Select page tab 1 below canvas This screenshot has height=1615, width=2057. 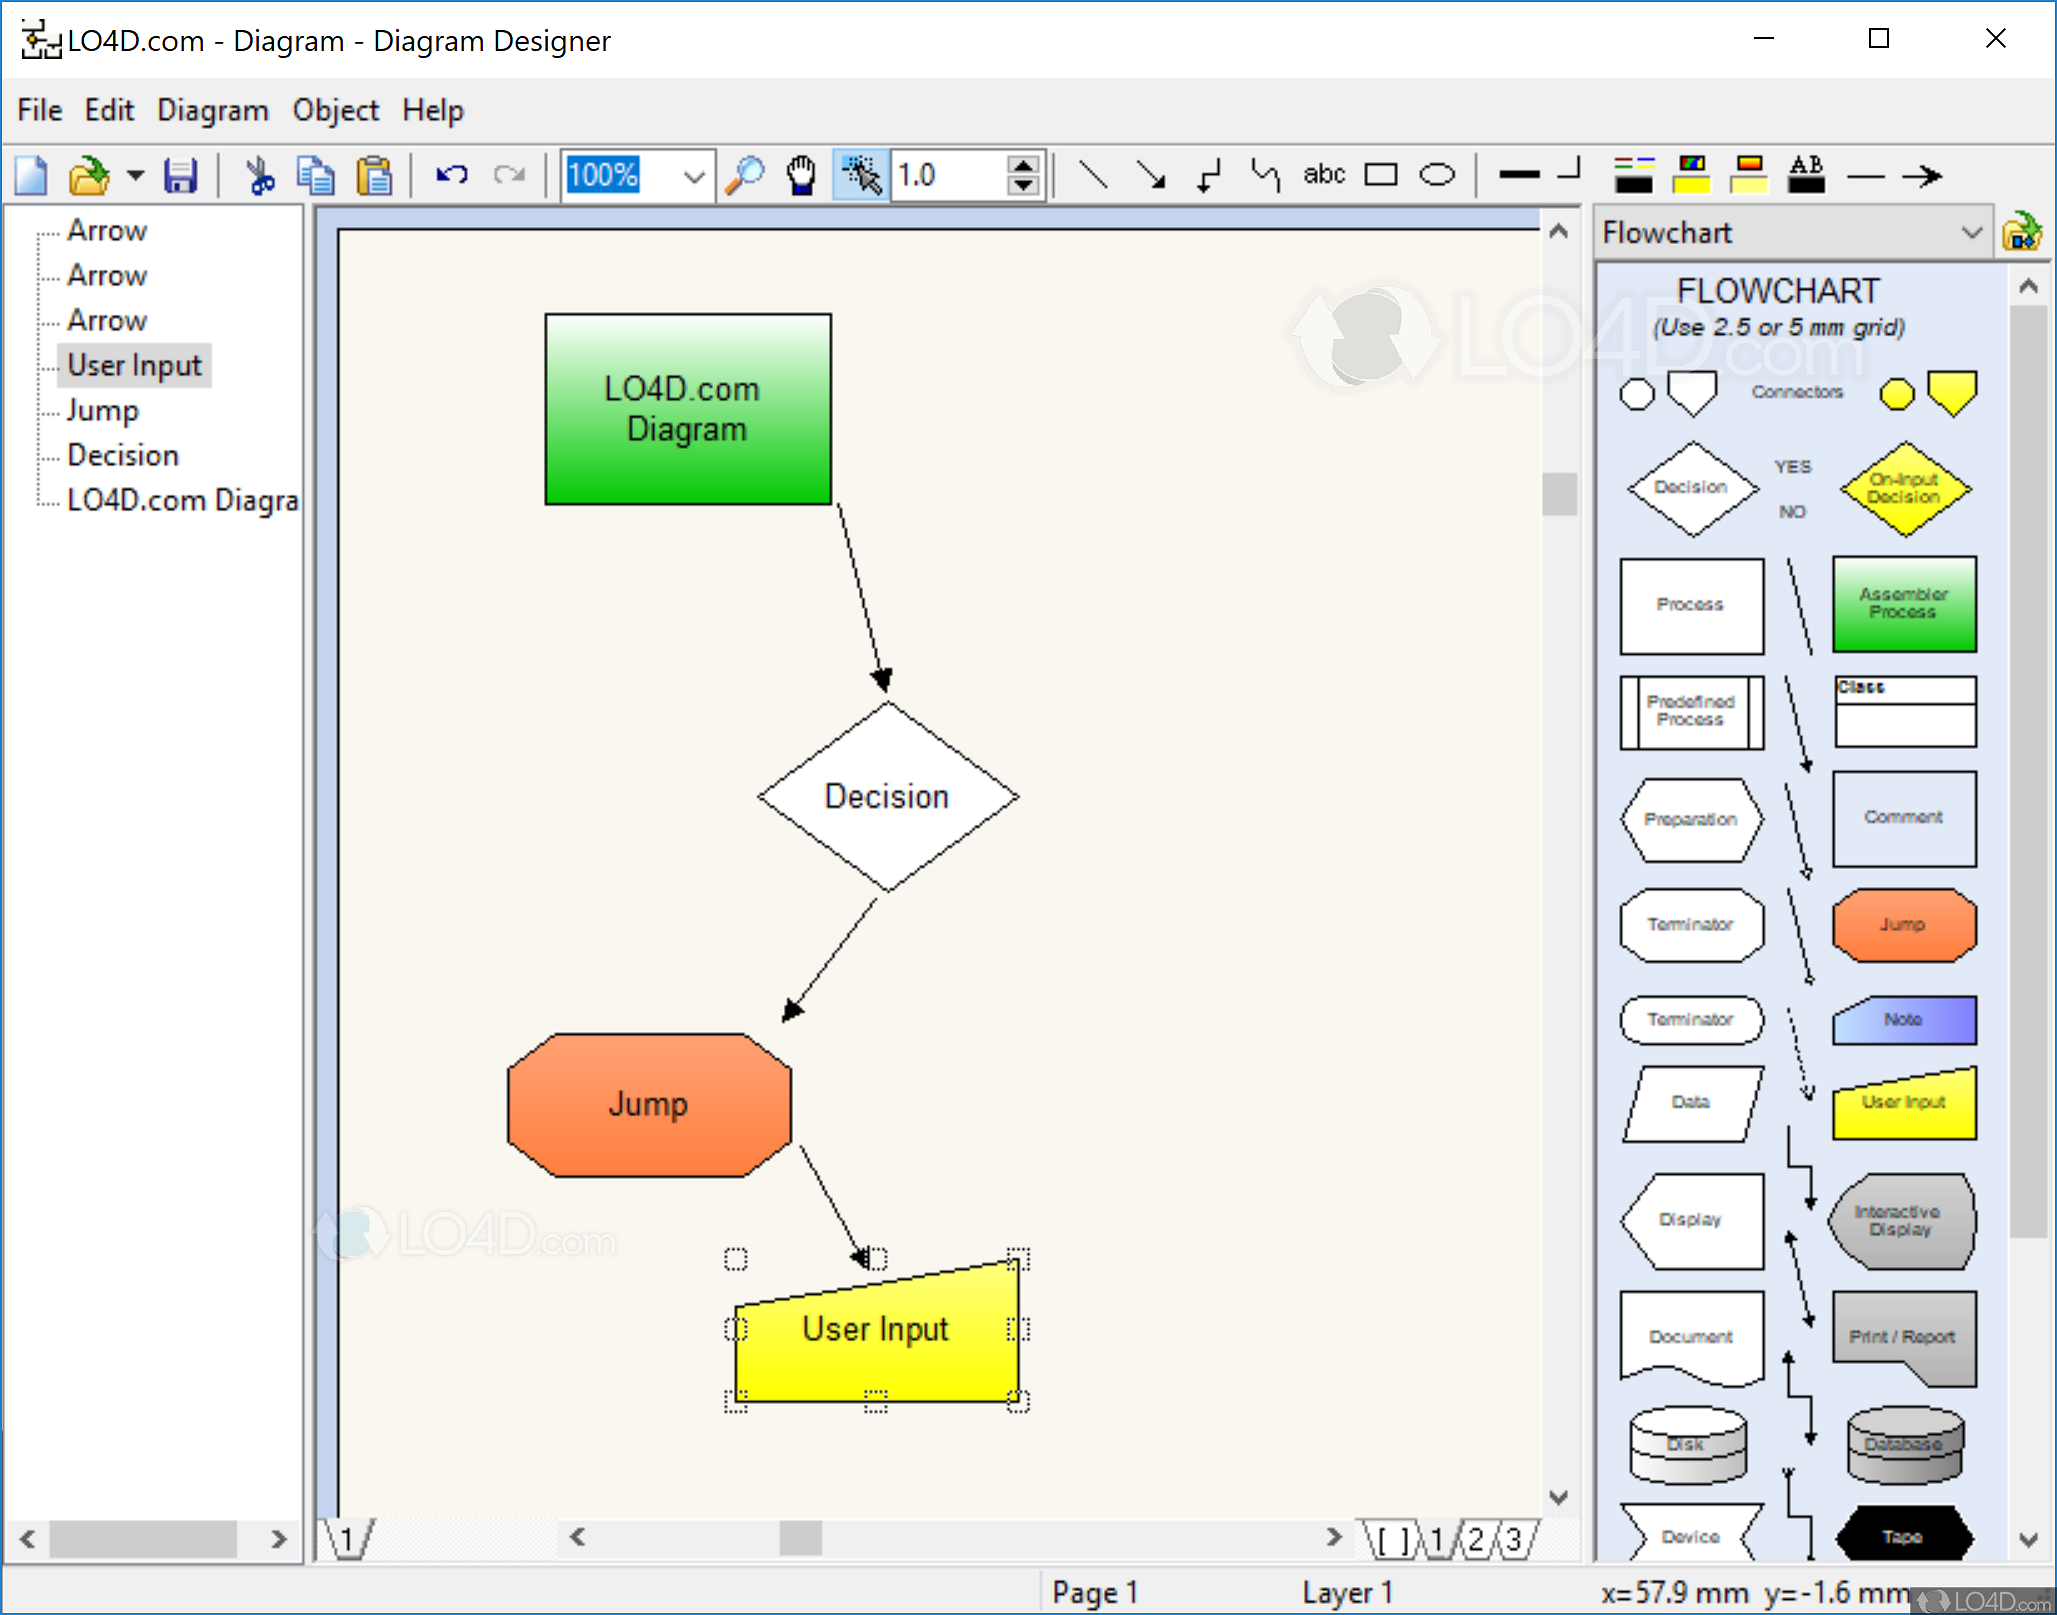click(347, 1540)
